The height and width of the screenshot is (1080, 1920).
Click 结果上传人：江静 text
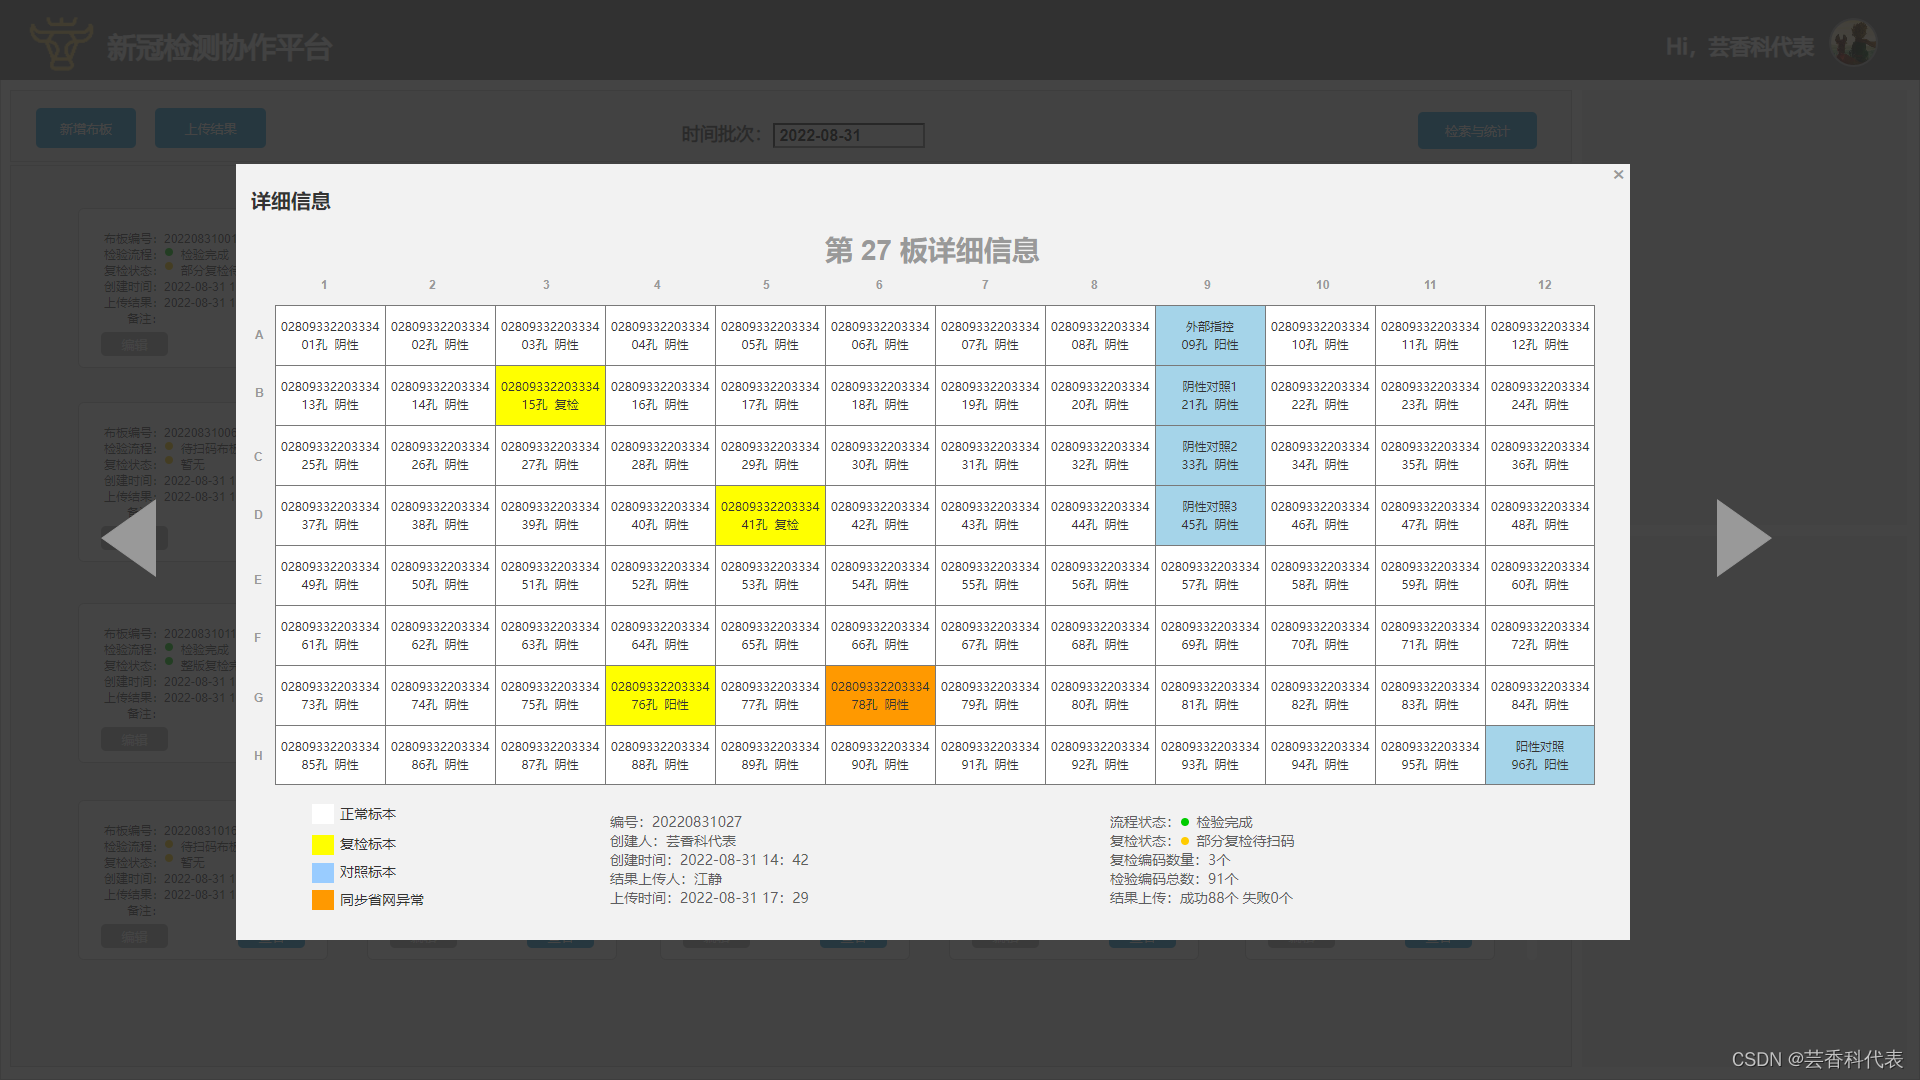tap(666, 879)
